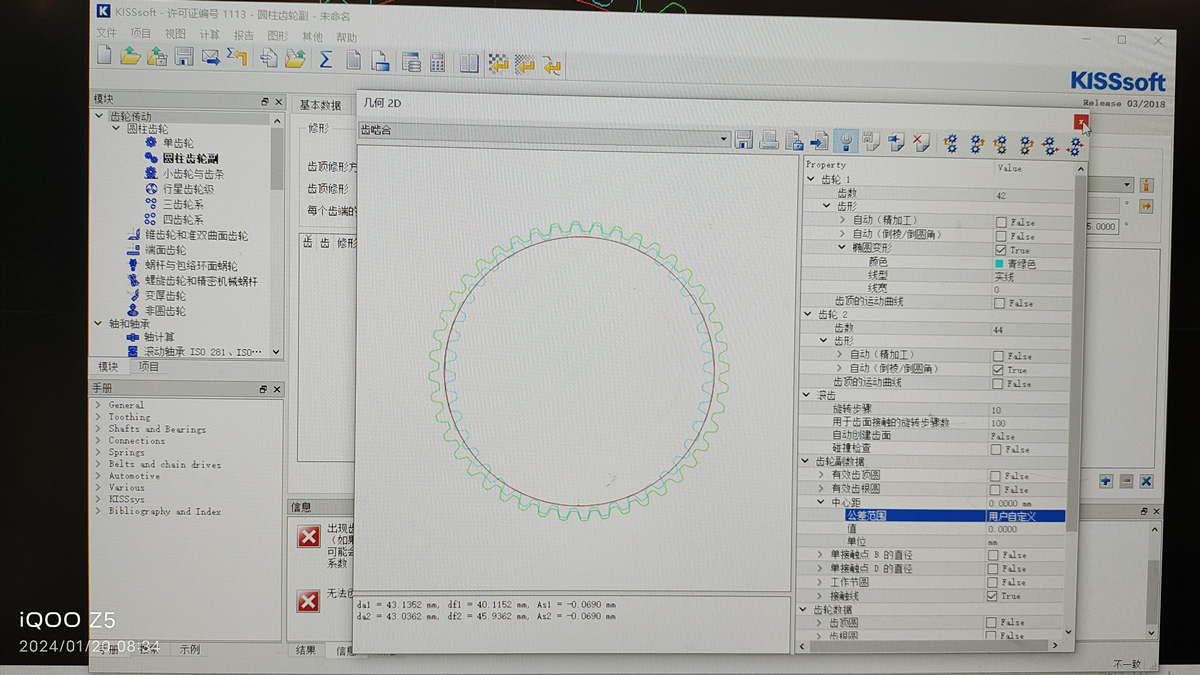Image resolution: width=1200 pixels, height=675 pixels.
Task: Open the 计算 menu
Action: click(209, 35)
